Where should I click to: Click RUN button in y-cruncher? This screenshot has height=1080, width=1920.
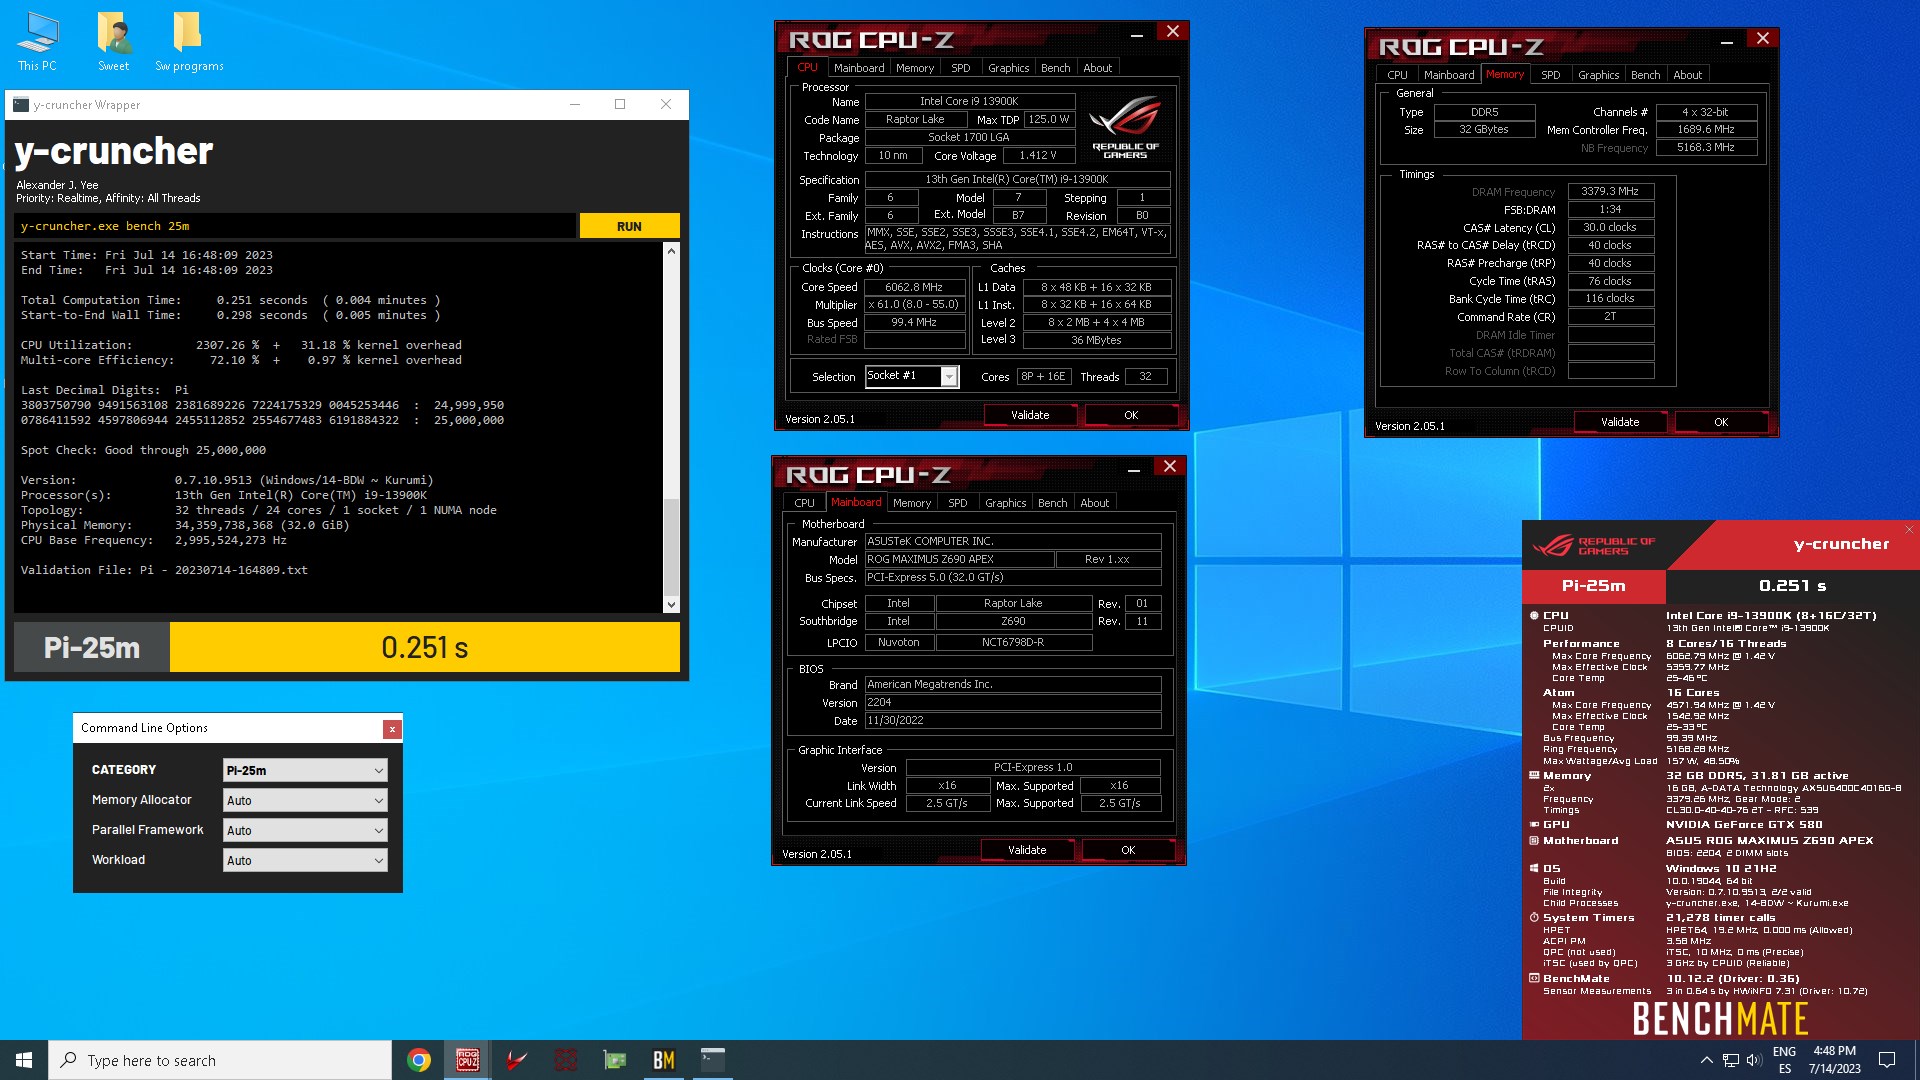(x=629, y=226)
